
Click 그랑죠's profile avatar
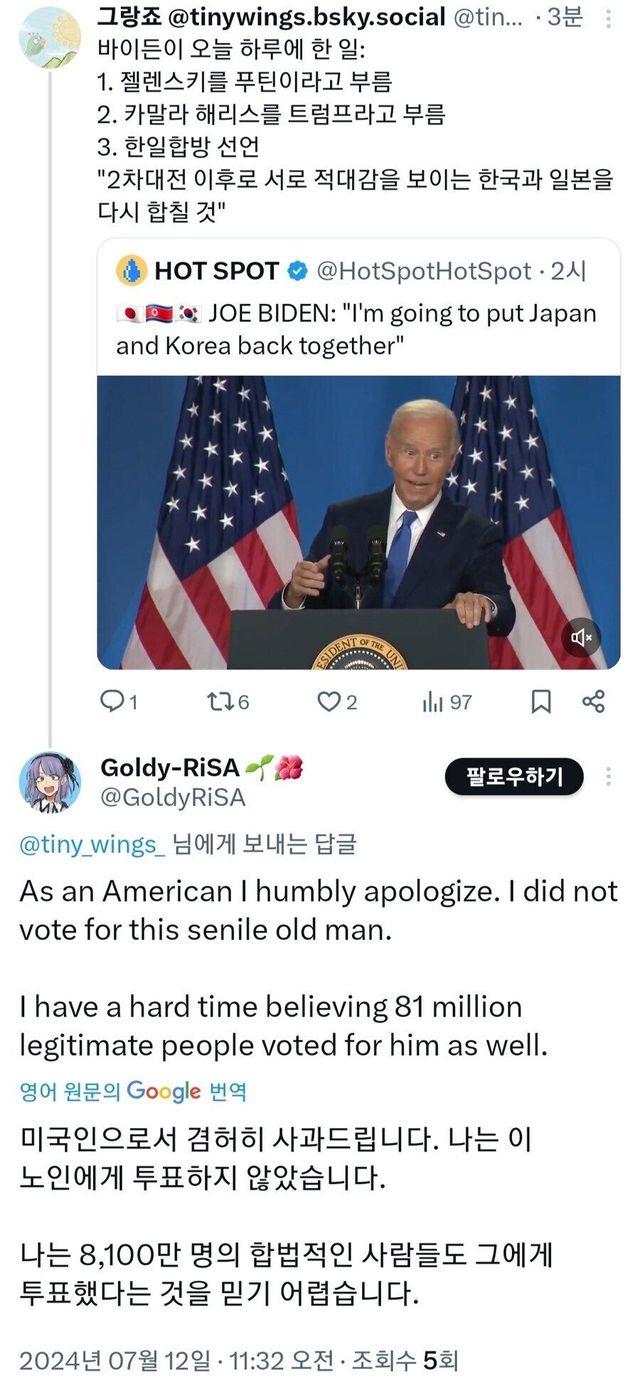(x=49, y=37)
